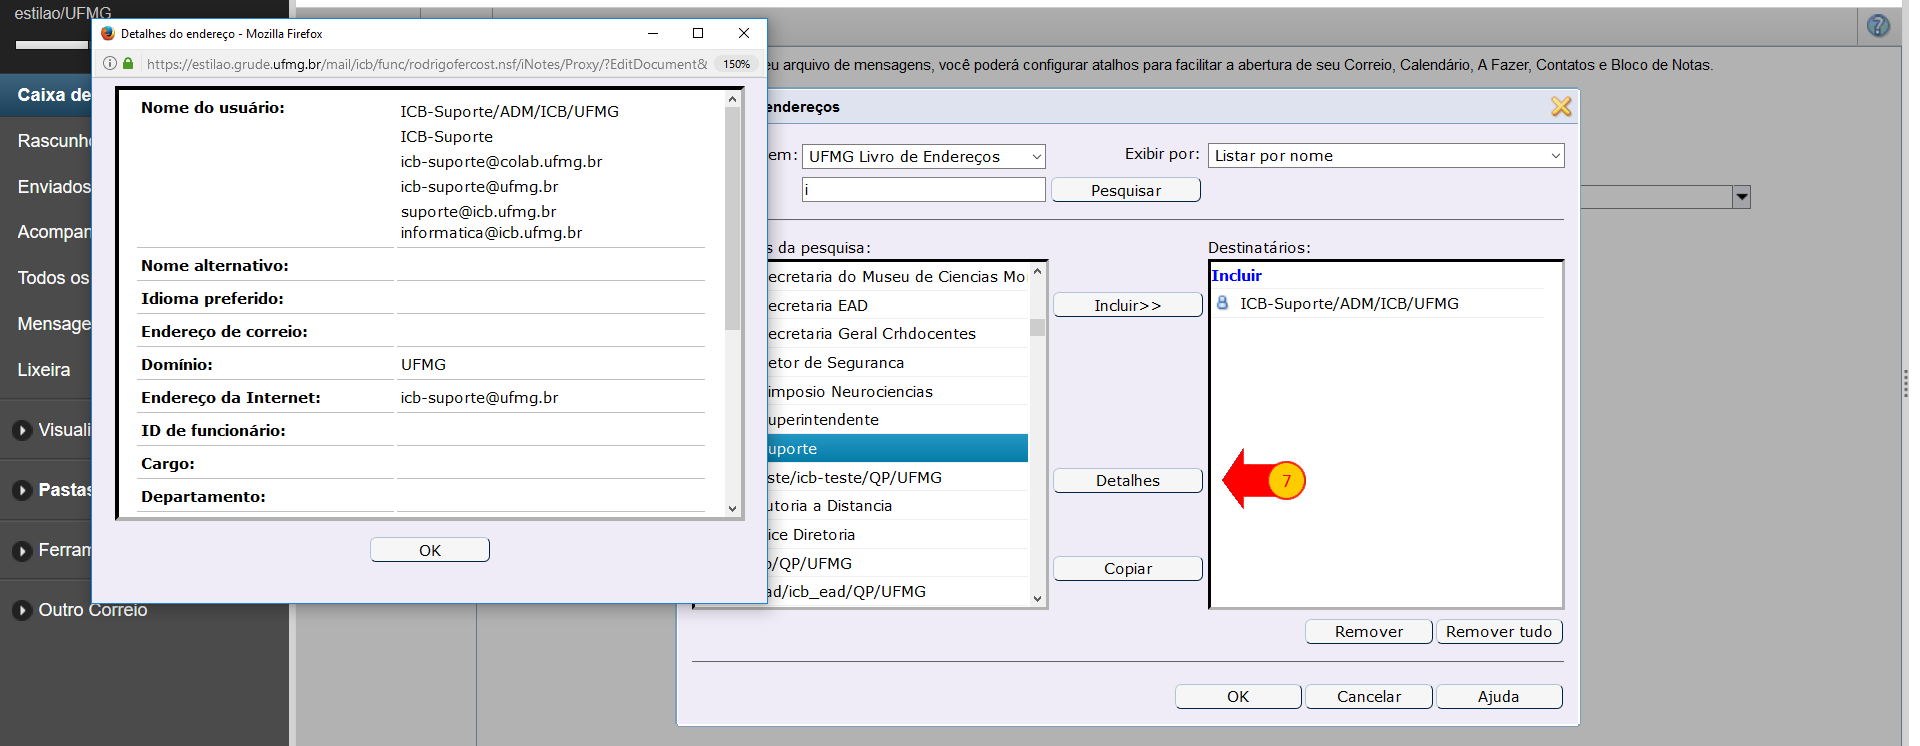The image size is (1920, 746).
Task: Click the search text input field
Action: point(923,190)
